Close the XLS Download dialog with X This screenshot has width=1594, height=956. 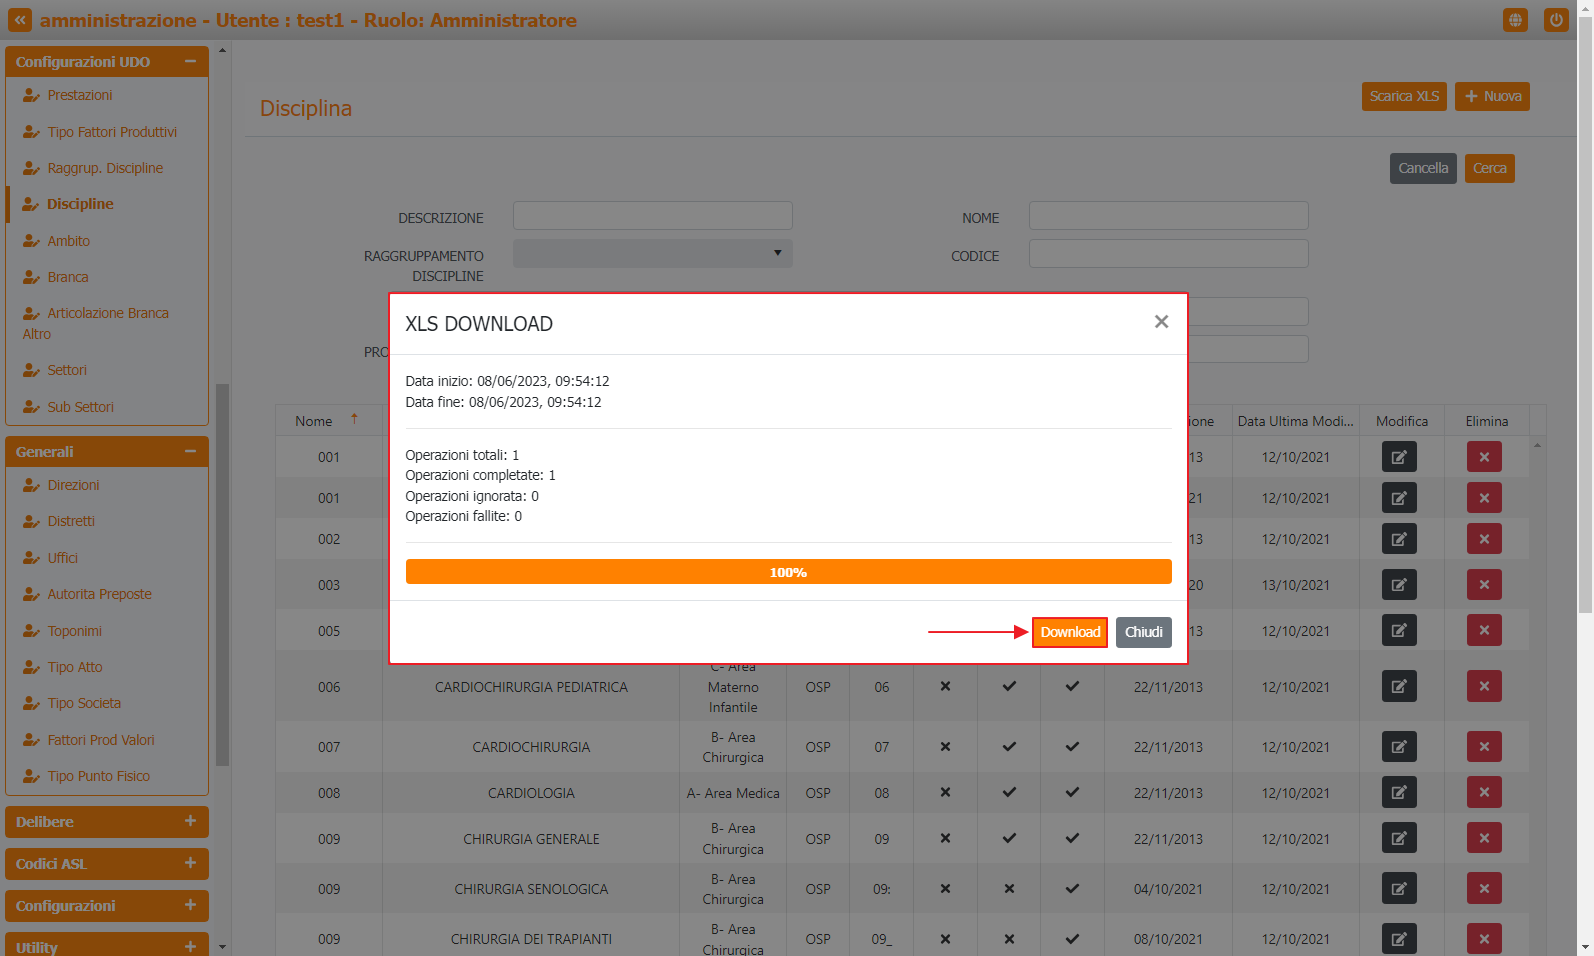[1160, 322]
